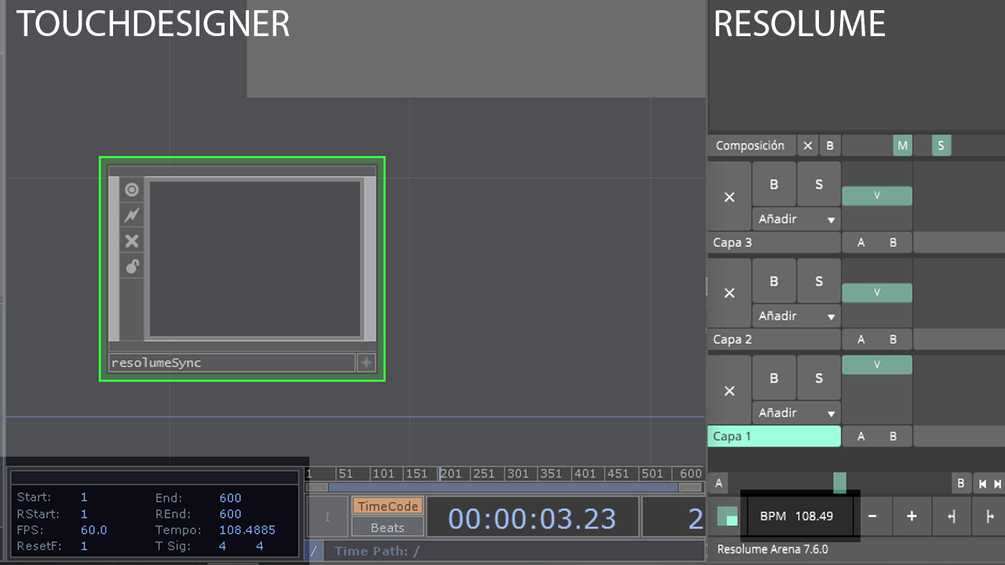The height and width of the screenshot is (565, 1005).
Task: Toggle the Composición S button
Action: 941,145
